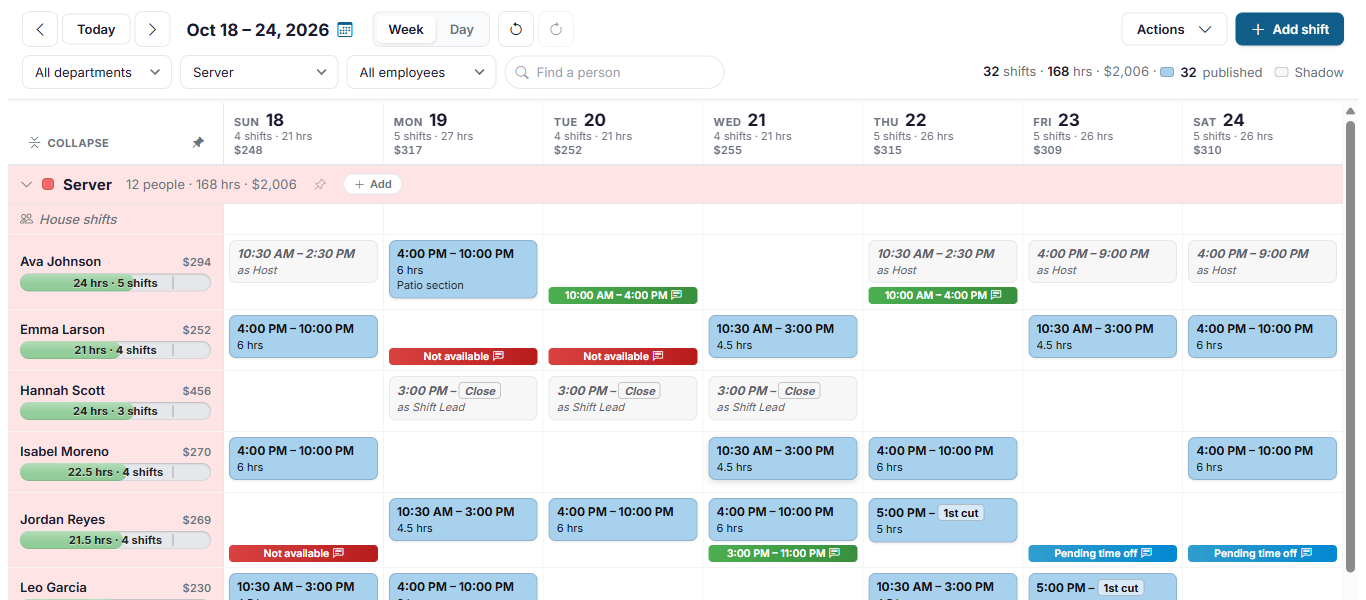Open the Actions dropdown menu
The height and width of the screenshot is (600, 1366).
[1174, 29]
